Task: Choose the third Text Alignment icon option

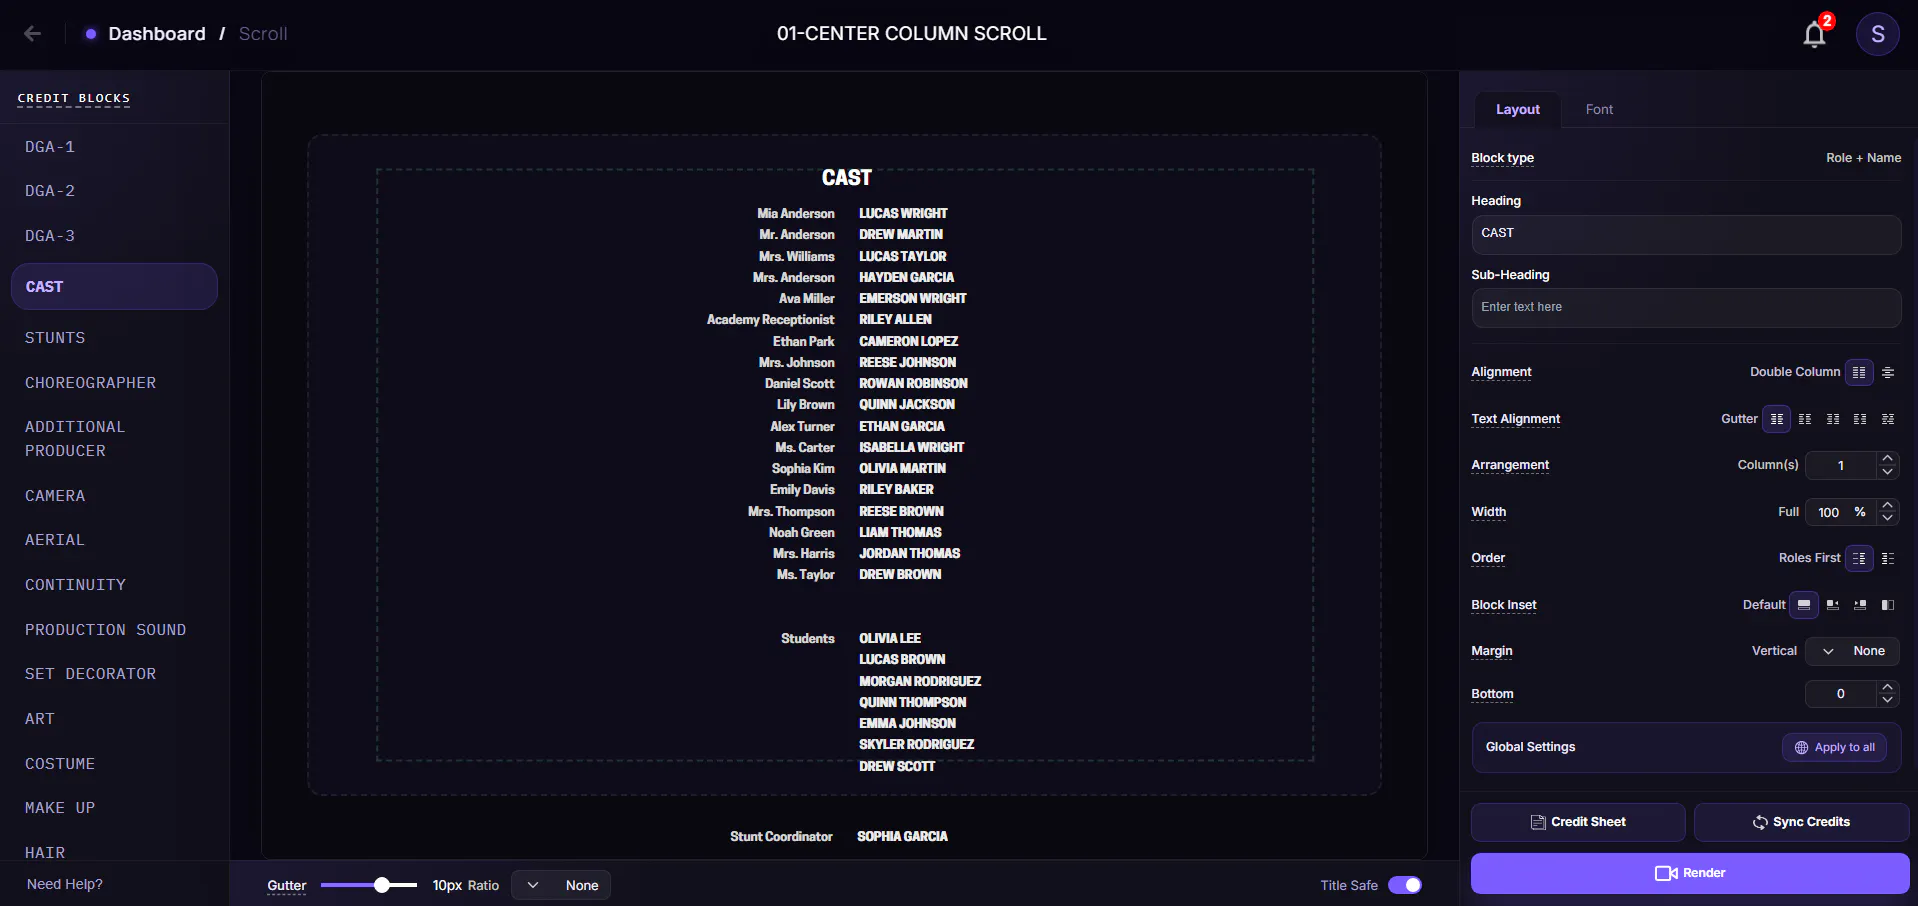Action: tap(1833, 419)
